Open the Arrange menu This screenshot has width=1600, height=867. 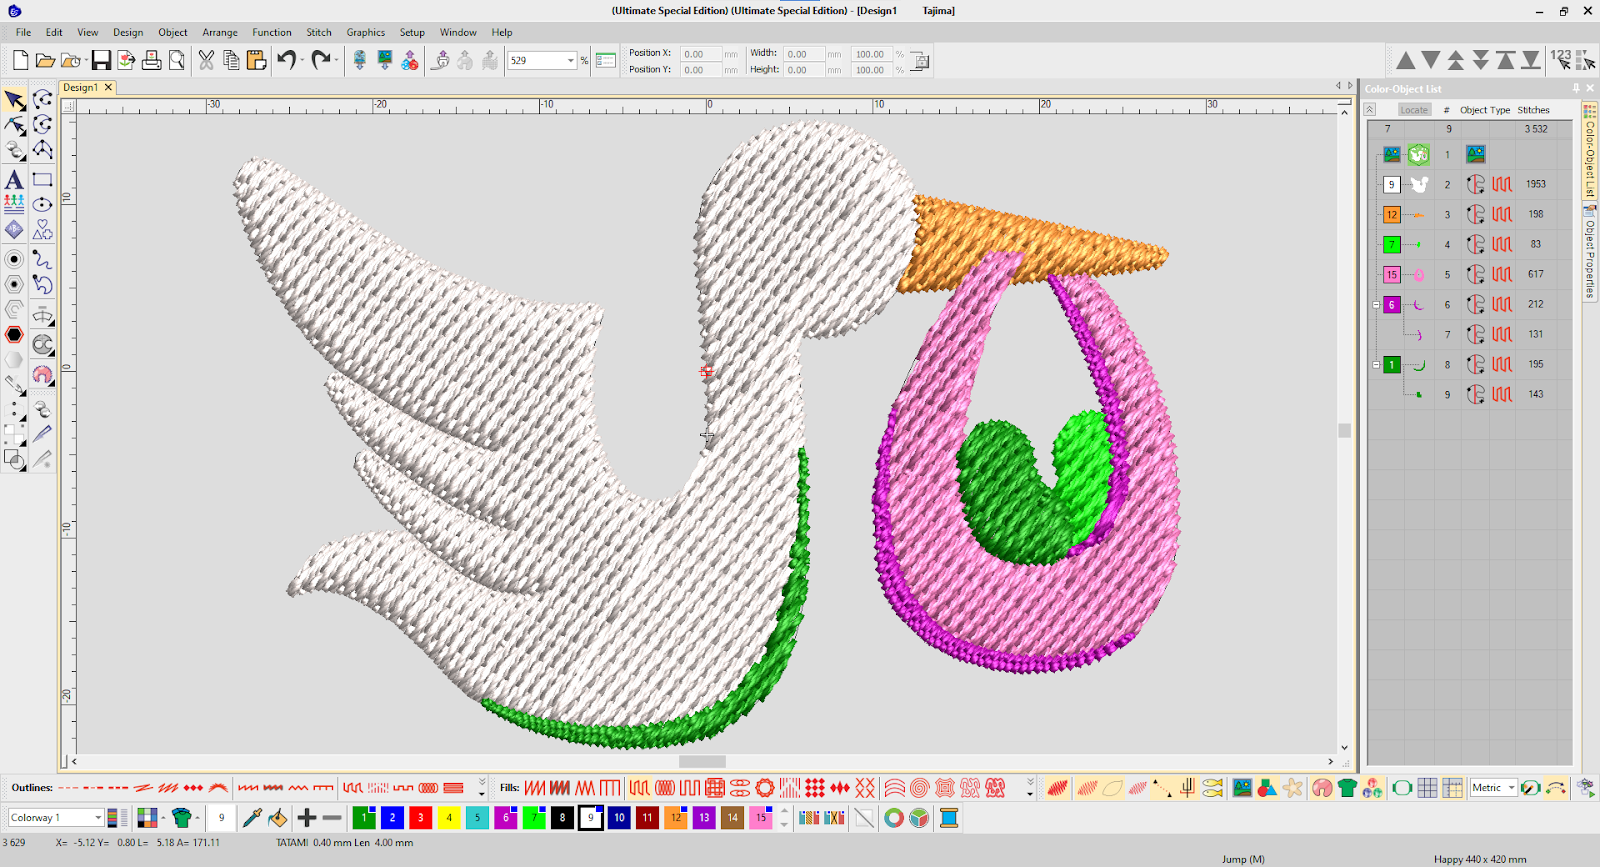(220, 32)
